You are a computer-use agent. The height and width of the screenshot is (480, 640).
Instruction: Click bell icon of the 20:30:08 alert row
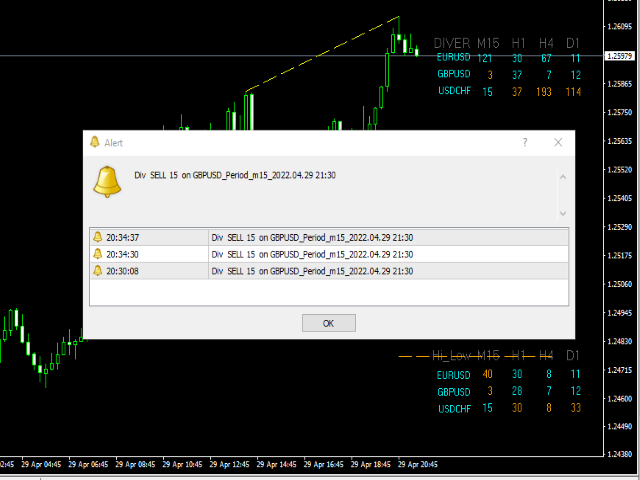[x=98, y=271]
